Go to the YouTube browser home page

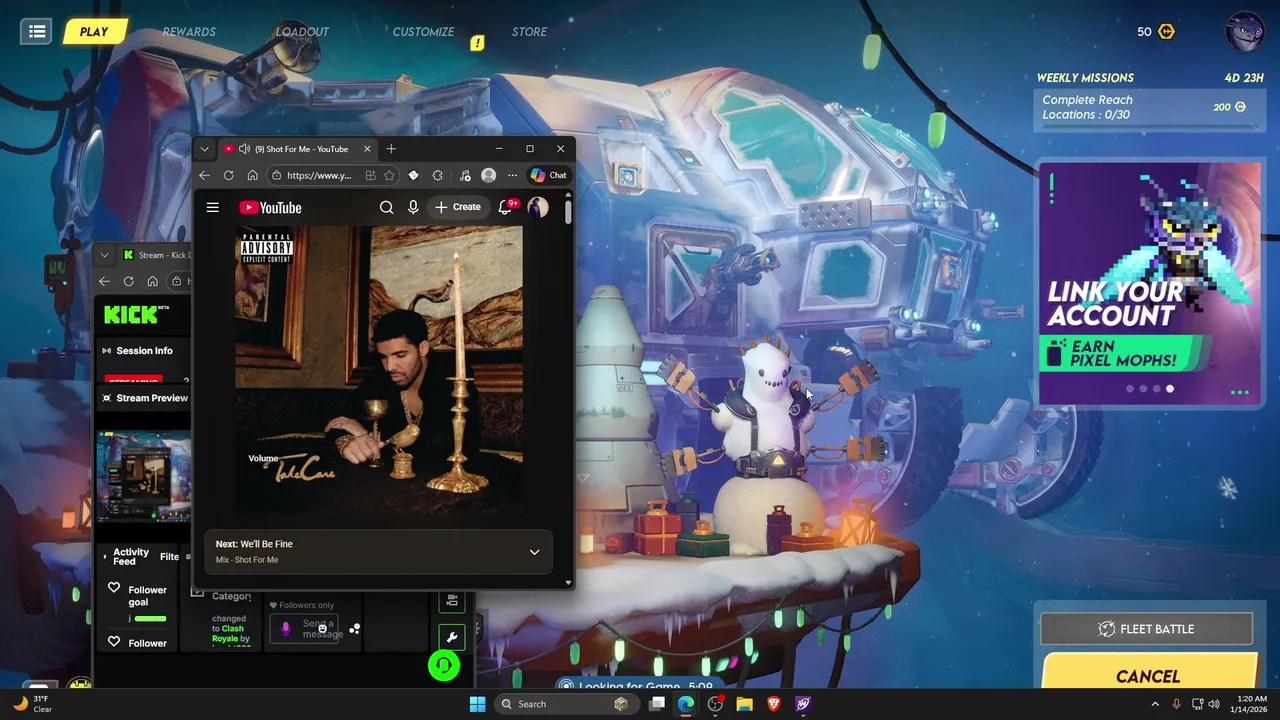point(252,175)
